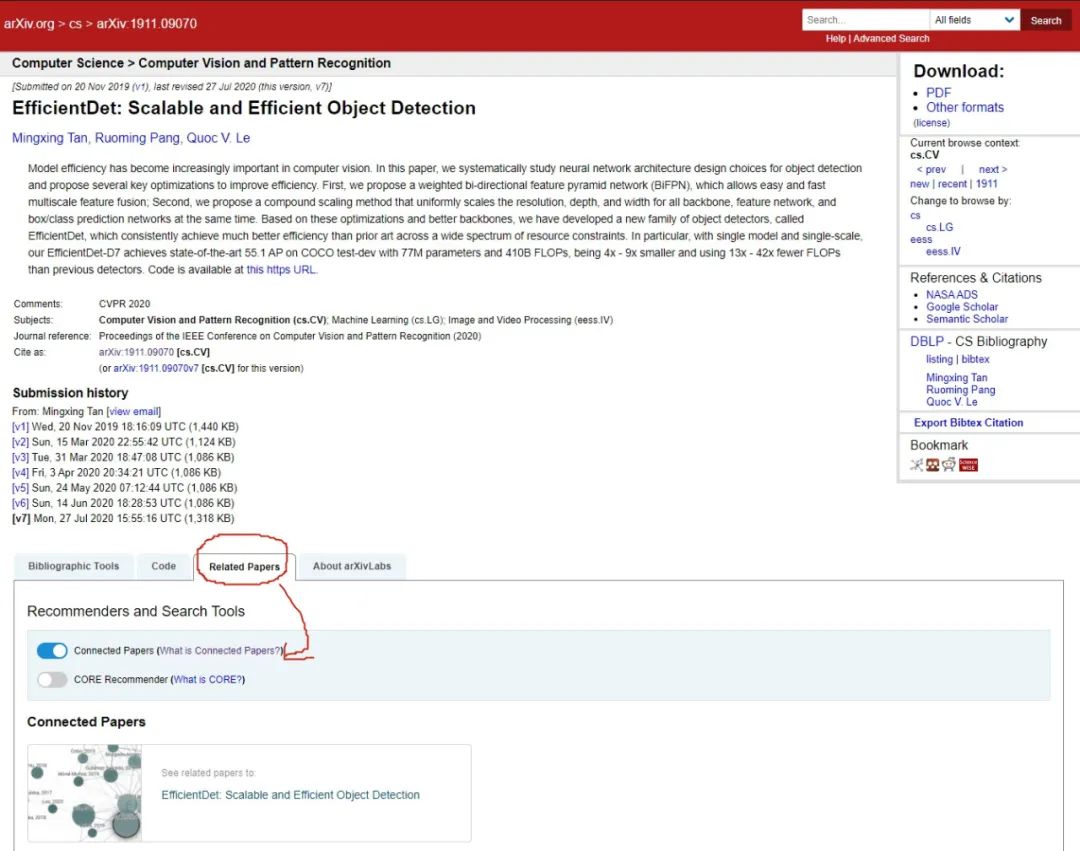Change browse context to cs
Image resolution: width=1080 pixels, height=851 pixels.
(x=915, y=216)
